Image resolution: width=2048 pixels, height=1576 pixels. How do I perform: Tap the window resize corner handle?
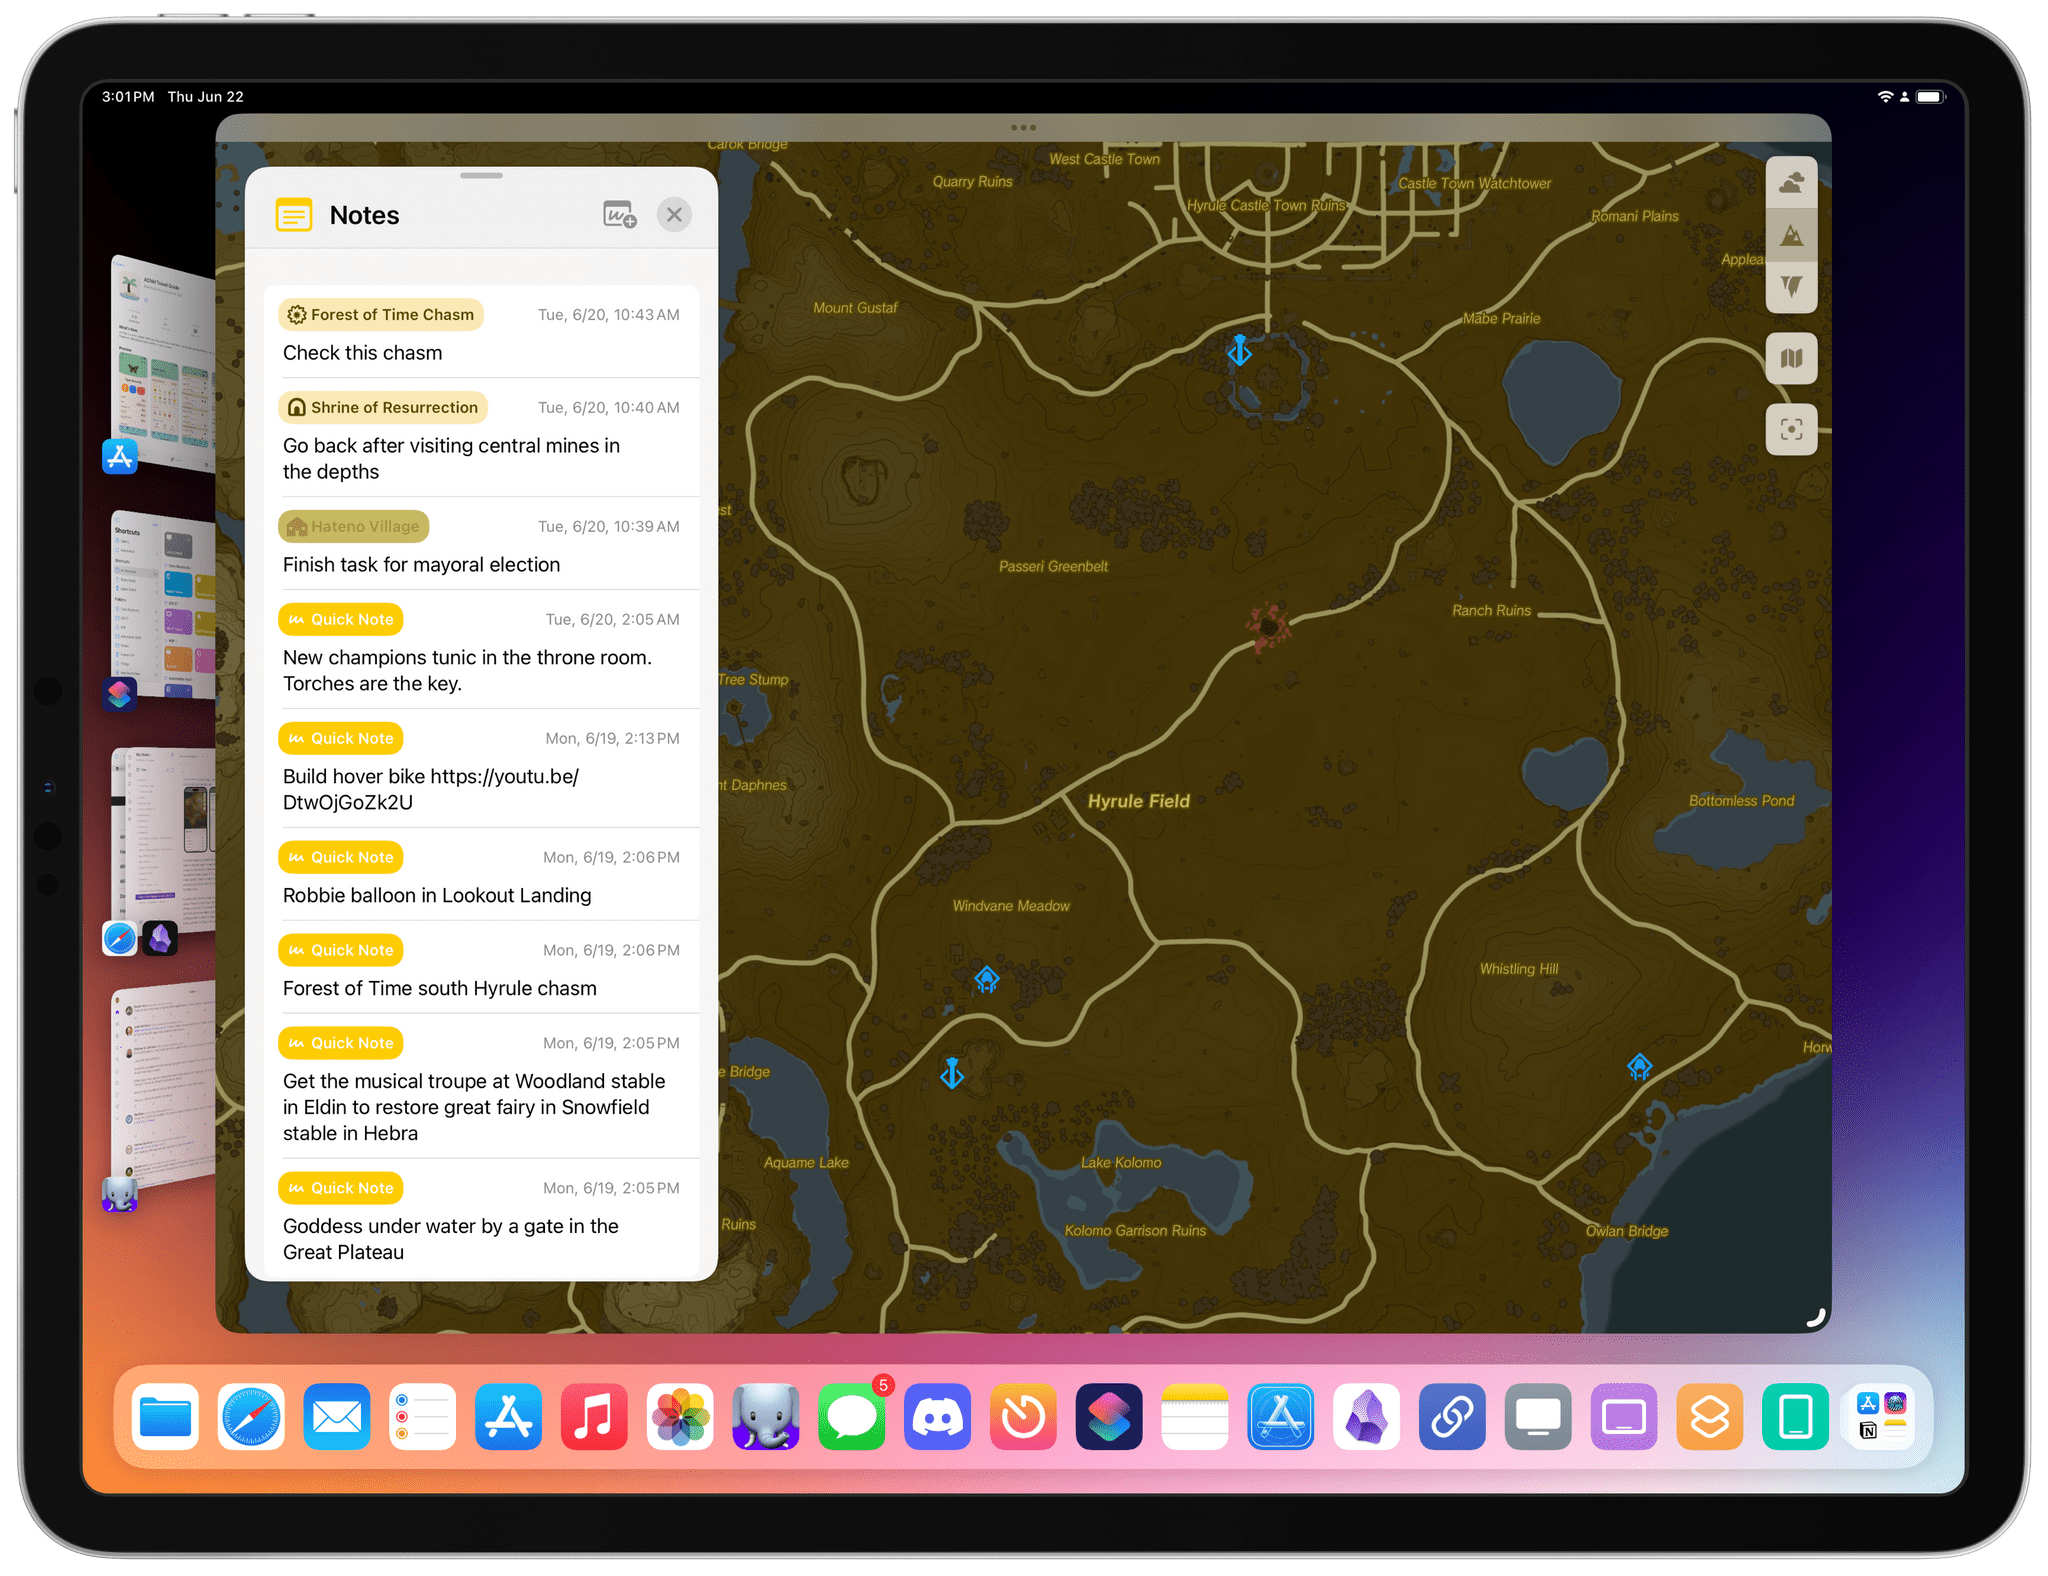(x=1815, y=1318)
